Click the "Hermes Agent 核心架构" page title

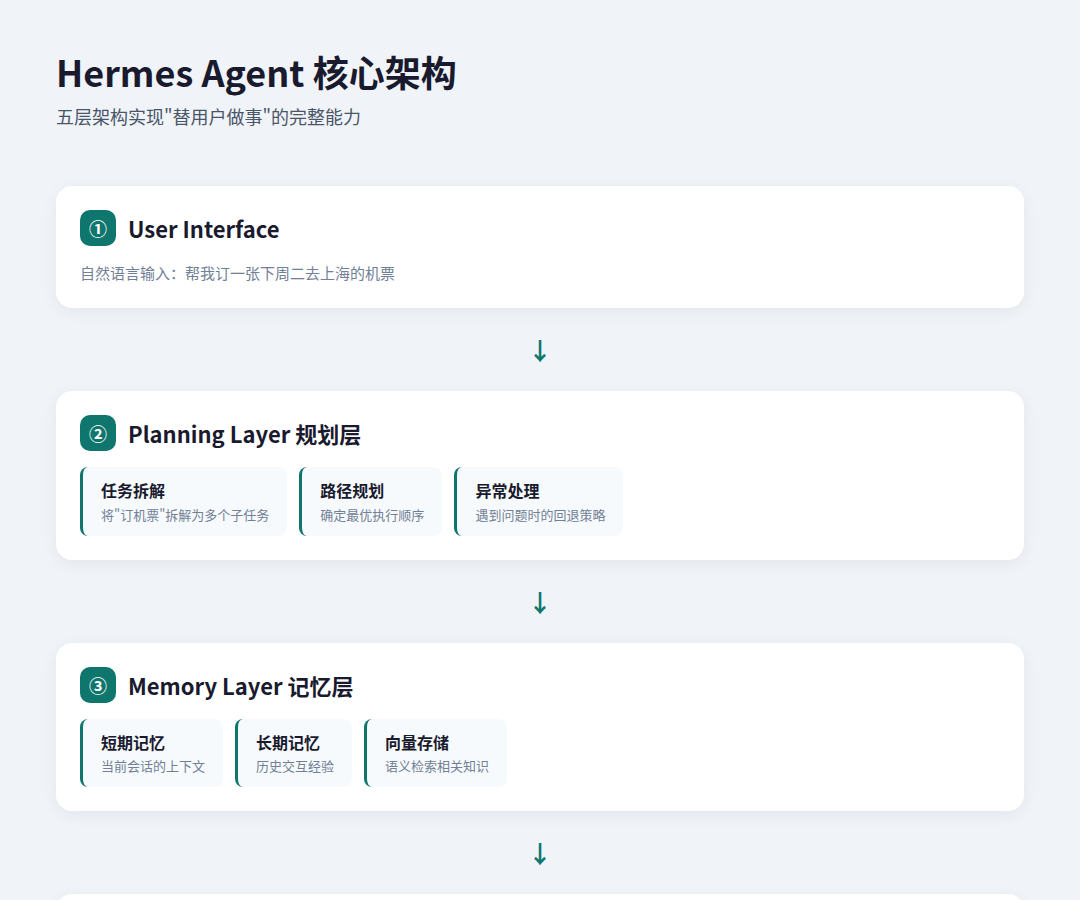256,75
